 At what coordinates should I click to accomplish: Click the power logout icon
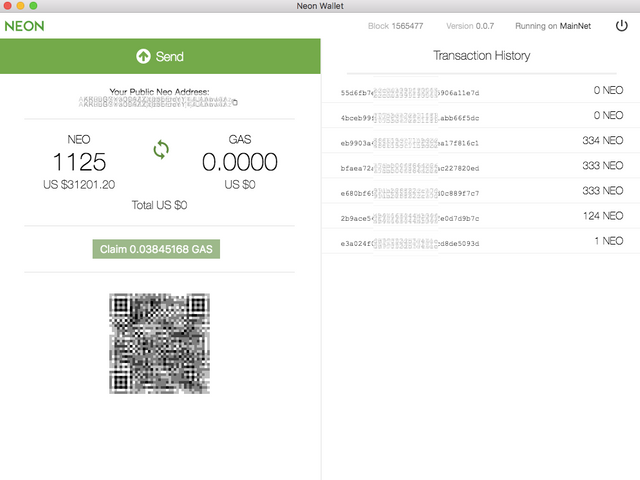tap(621, 26)
